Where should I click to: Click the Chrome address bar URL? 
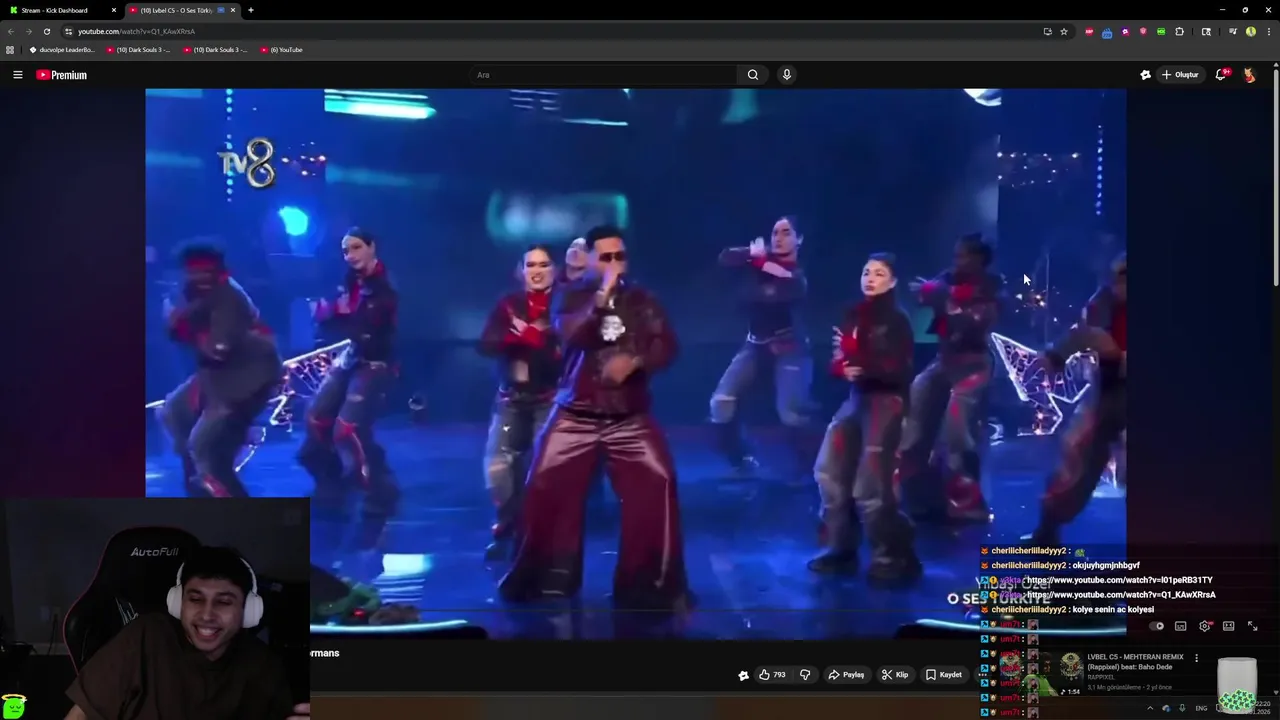(136, 31)
